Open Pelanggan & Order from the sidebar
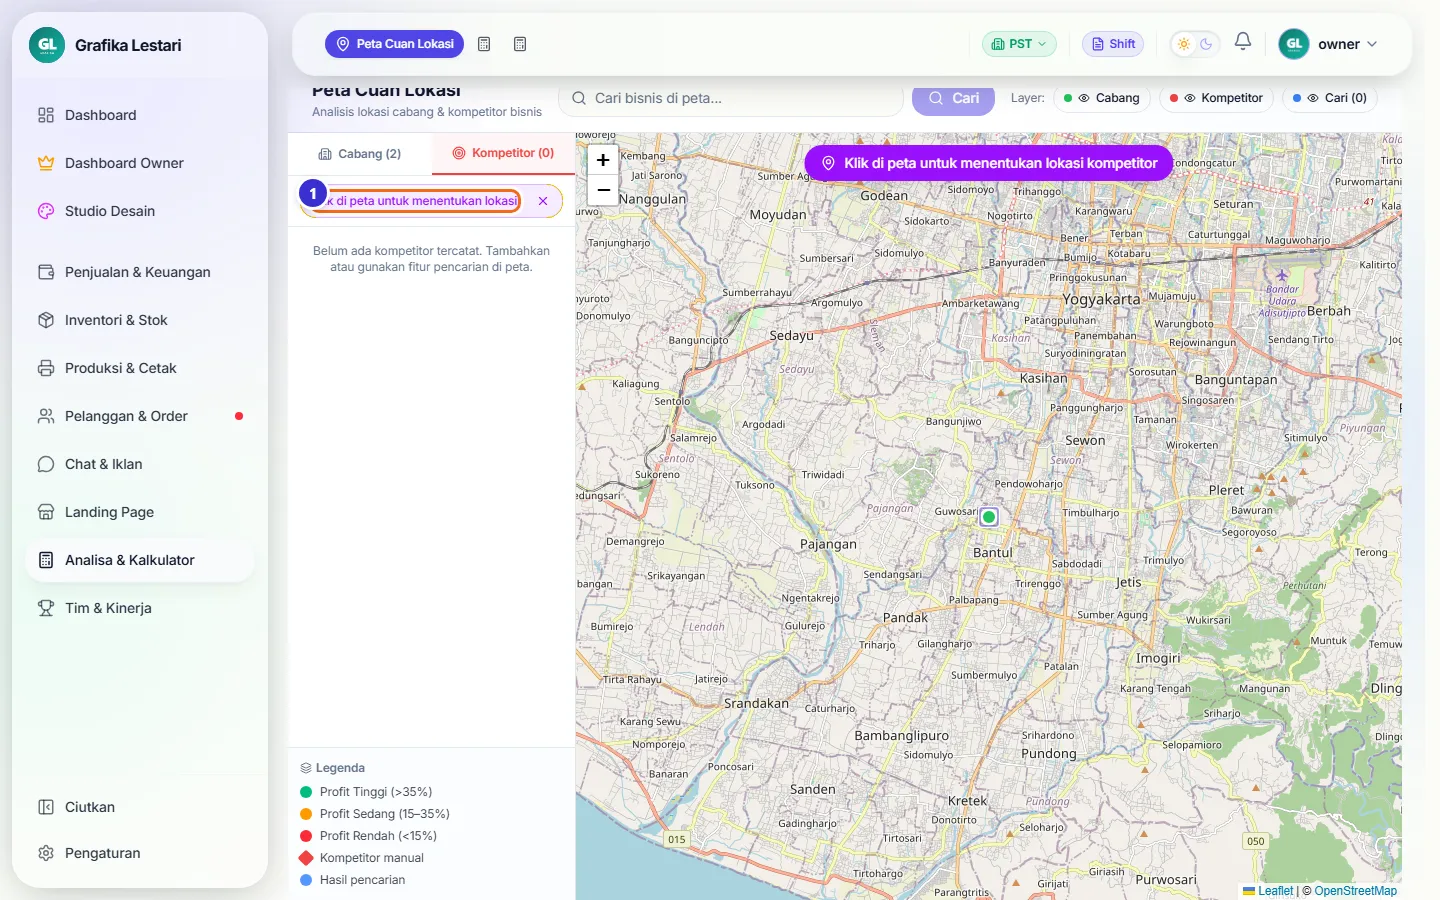 [140, 416]
